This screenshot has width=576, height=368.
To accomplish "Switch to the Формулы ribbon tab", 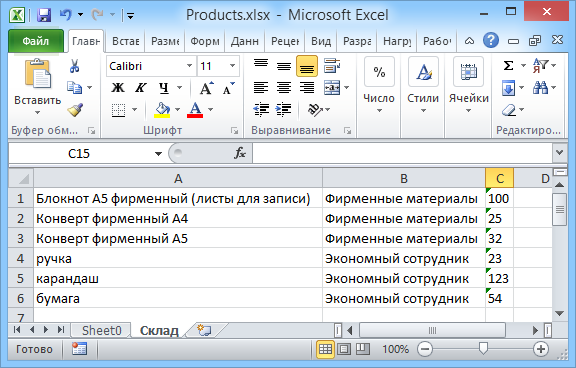I will tap(204, 41).
